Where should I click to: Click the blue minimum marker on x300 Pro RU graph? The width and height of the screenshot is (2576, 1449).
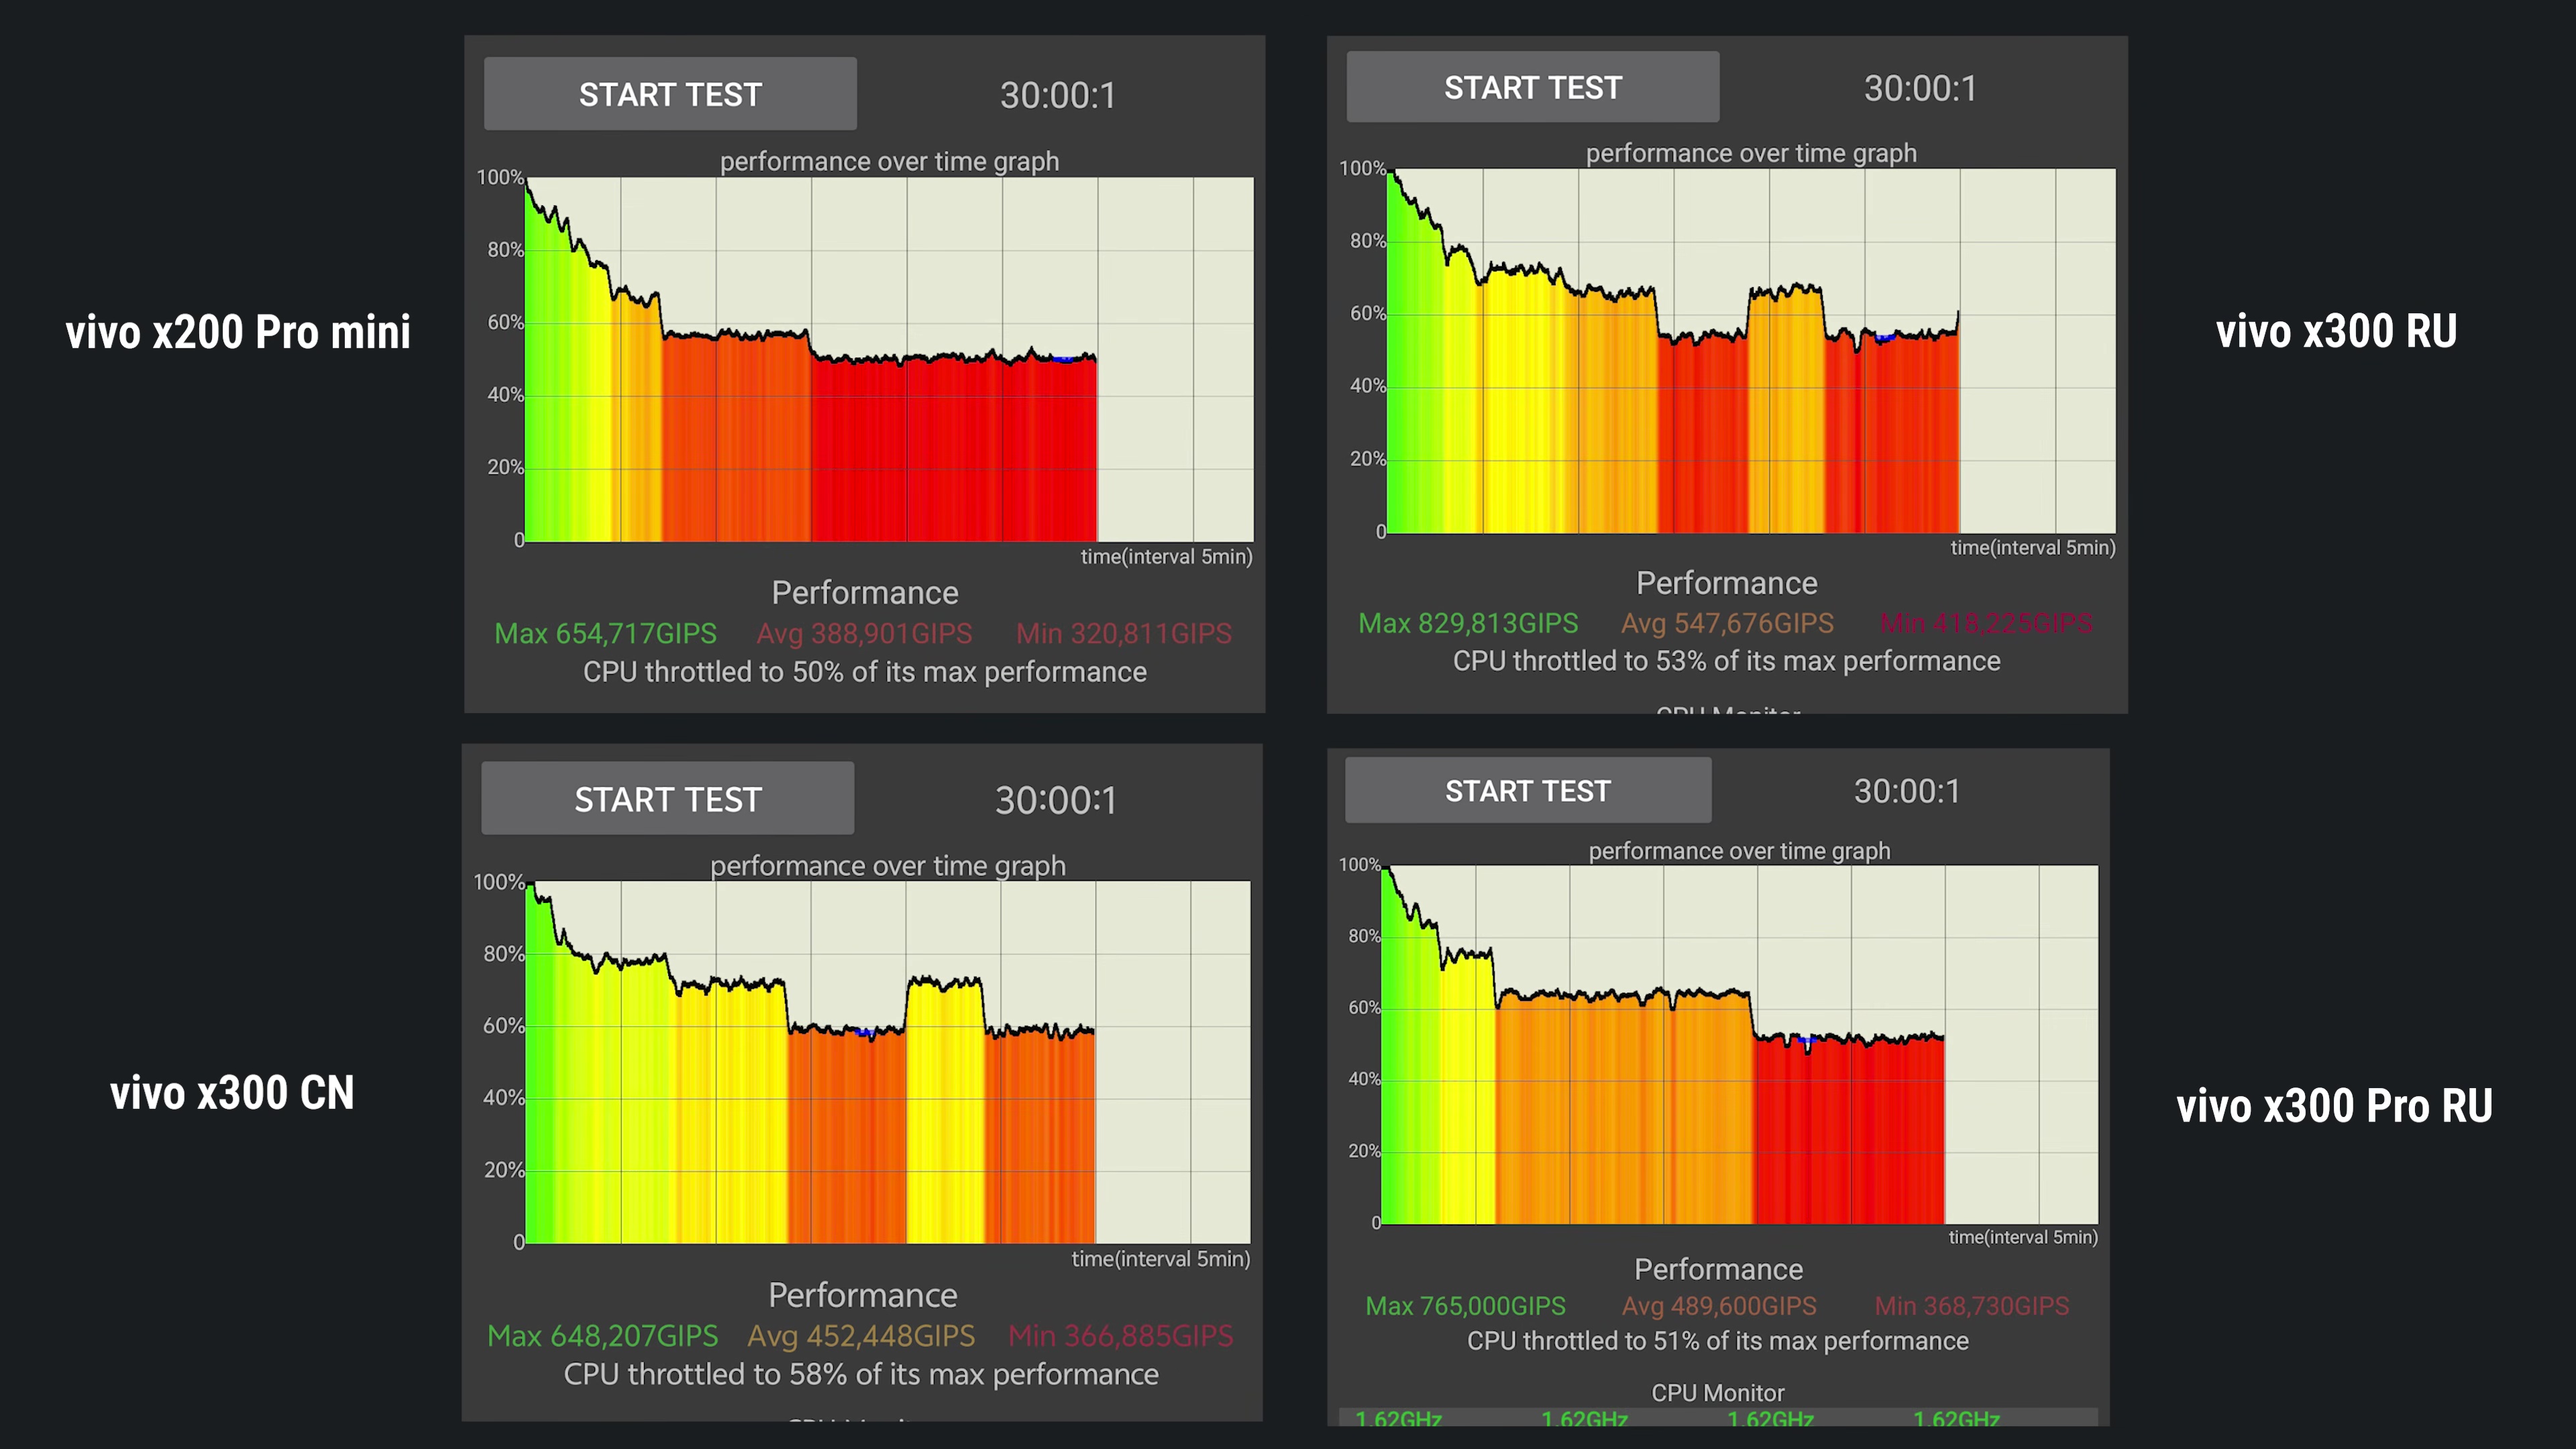[x=1806, y=1041]
